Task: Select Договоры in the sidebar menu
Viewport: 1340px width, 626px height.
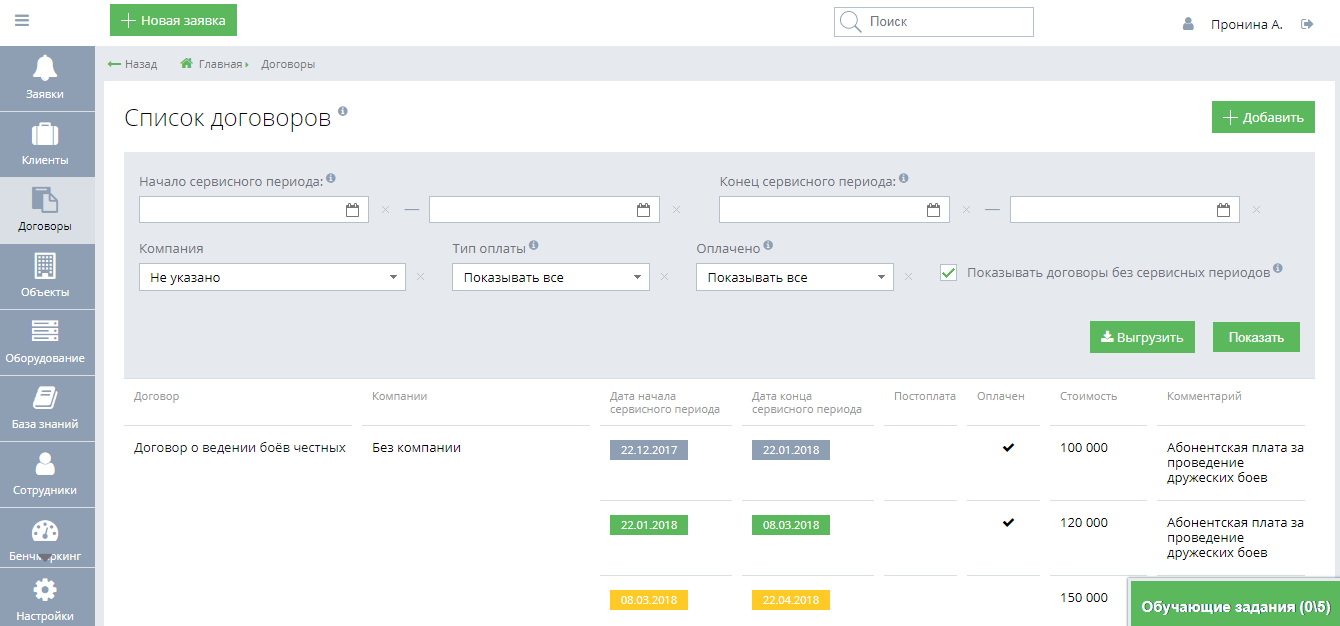Action: tap(47, 209)
